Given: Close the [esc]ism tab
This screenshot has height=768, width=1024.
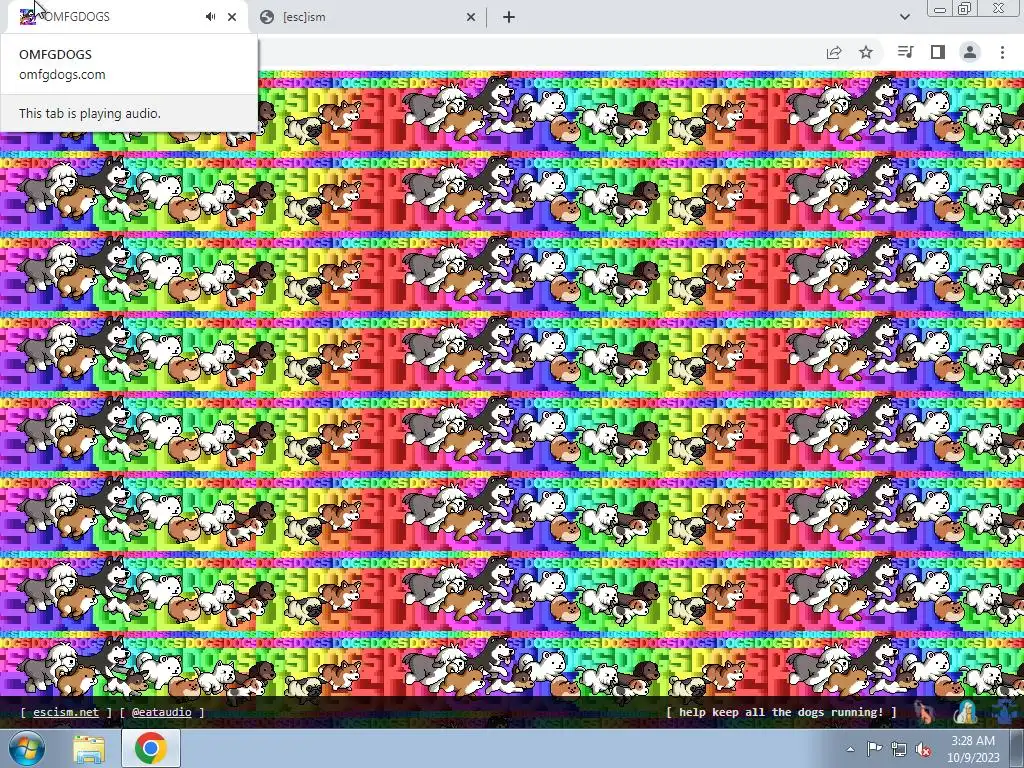Looking at the screenshot, I should pos(471,17).
